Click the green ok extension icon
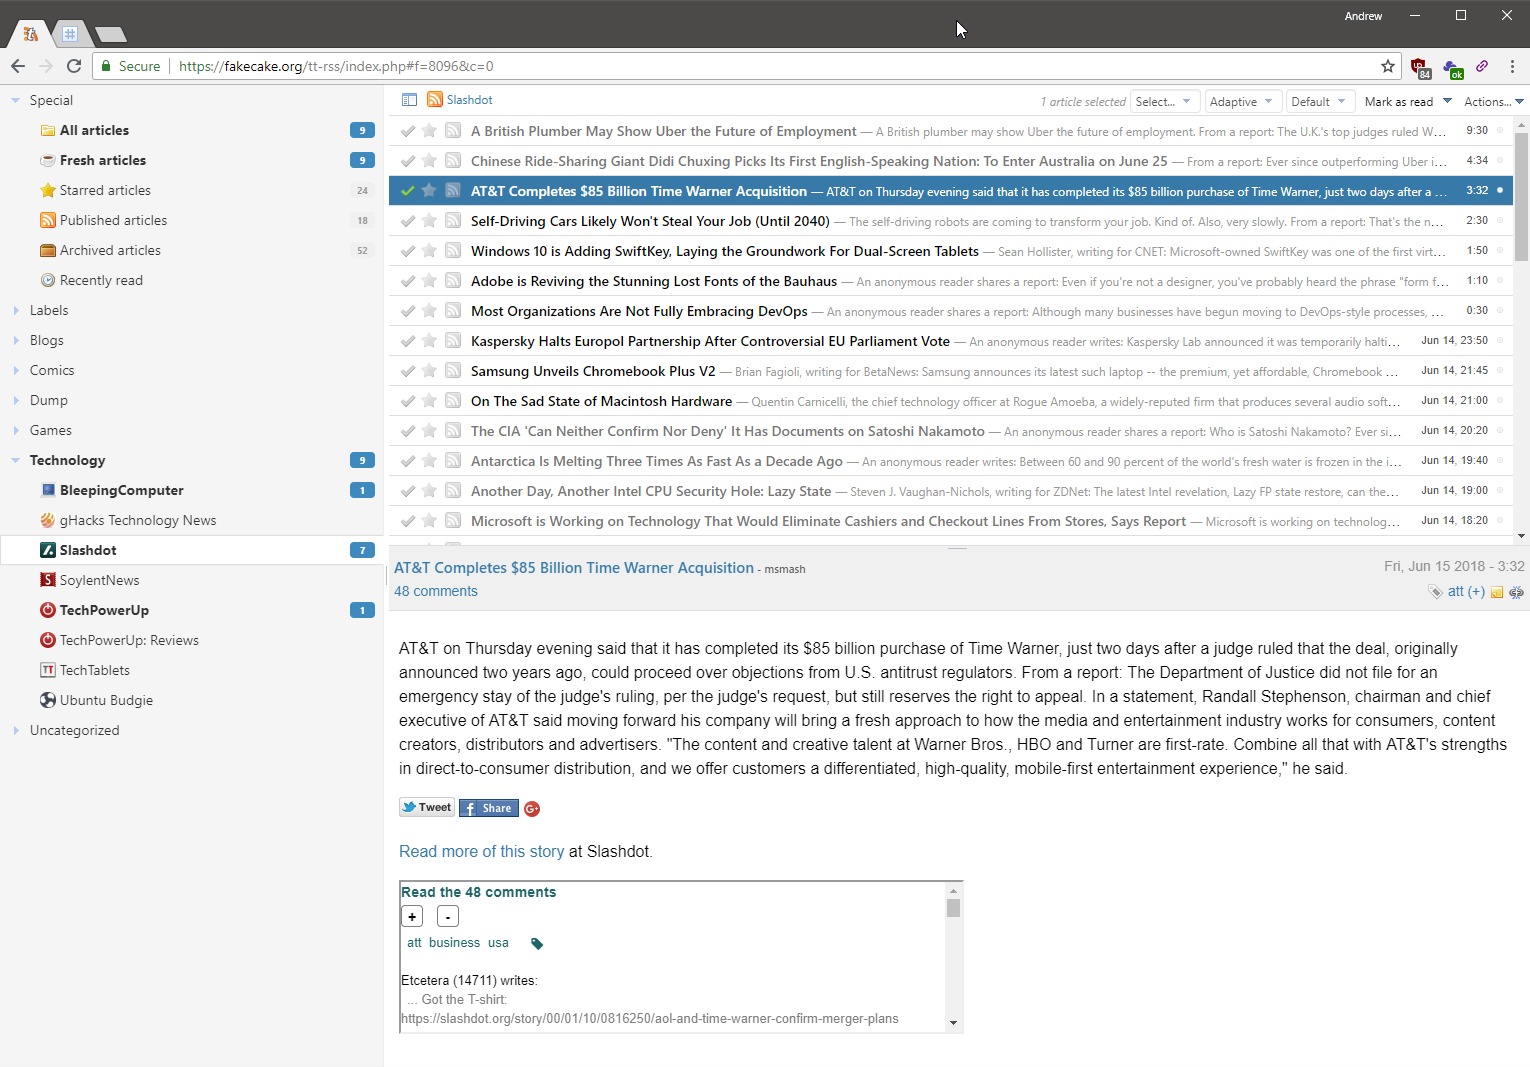This screenshot has height=1067, width=1530. (x=1453, y=68)
